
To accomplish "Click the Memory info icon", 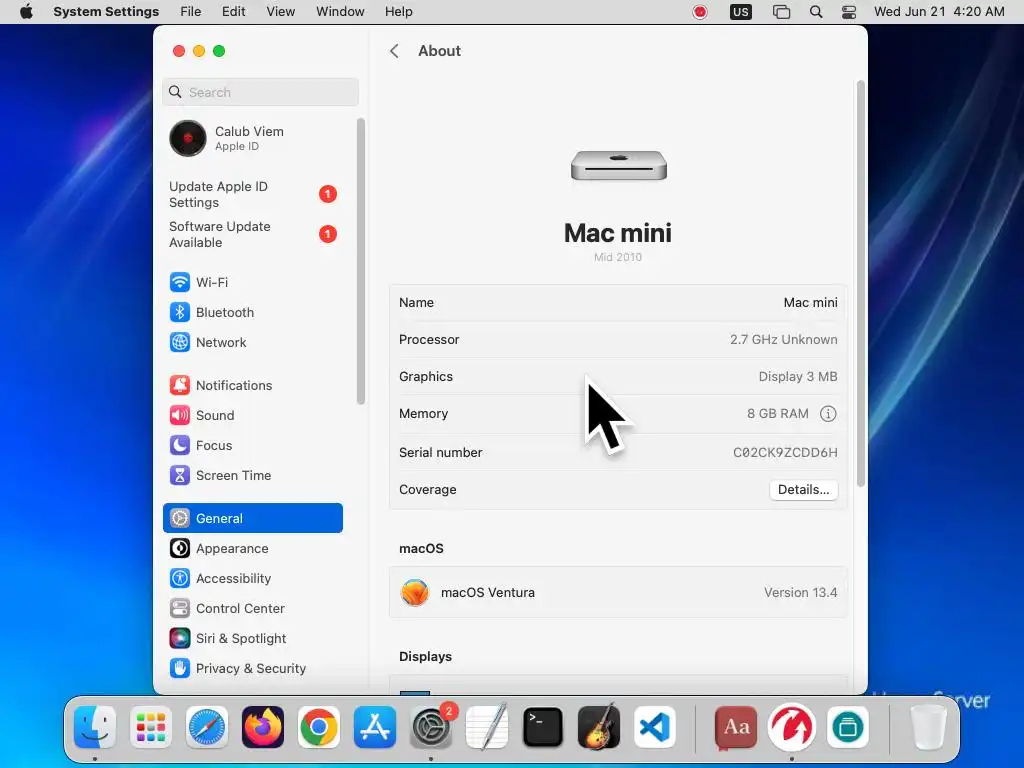I will click(828, 413).
